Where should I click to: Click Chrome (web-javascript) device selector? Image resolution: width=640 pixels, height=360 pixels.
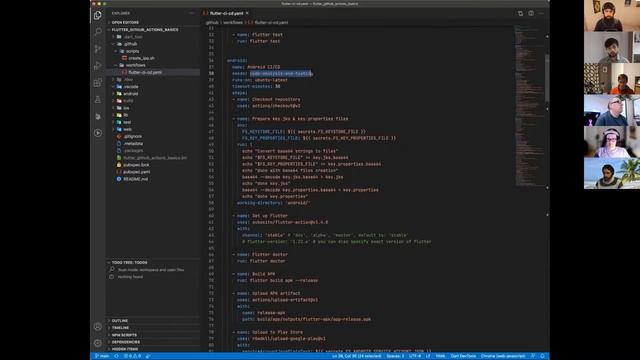tap(503, 356)
